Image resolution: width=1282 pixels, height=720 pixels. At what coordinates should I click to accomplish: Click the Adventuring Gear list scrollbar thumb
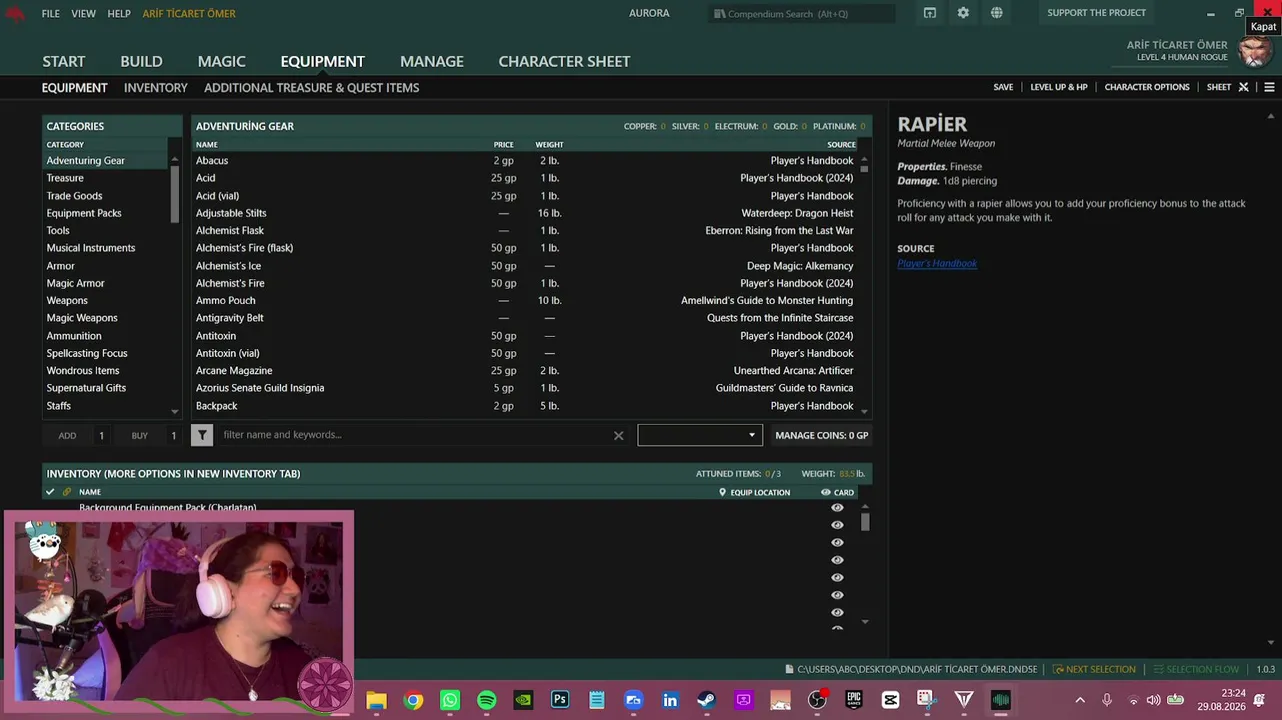[864, 169]
